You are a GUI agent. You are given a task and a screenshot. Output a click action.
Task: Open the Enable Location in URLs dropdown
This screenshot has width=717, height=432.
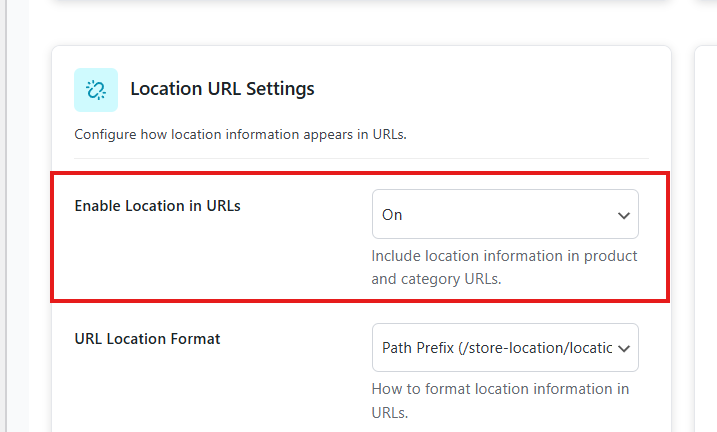pyautogui.click(x=504, y=214)
